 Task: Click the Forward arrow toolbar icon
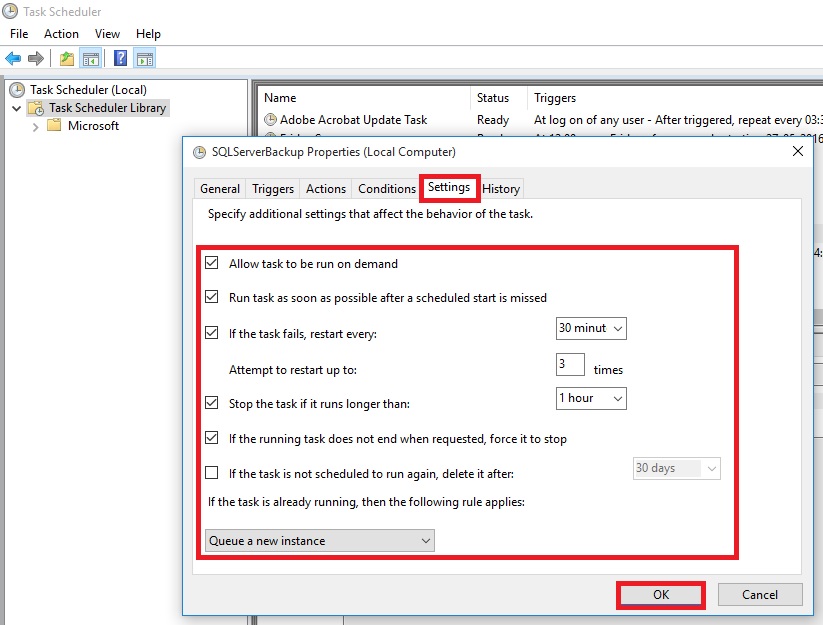[36, 58]
